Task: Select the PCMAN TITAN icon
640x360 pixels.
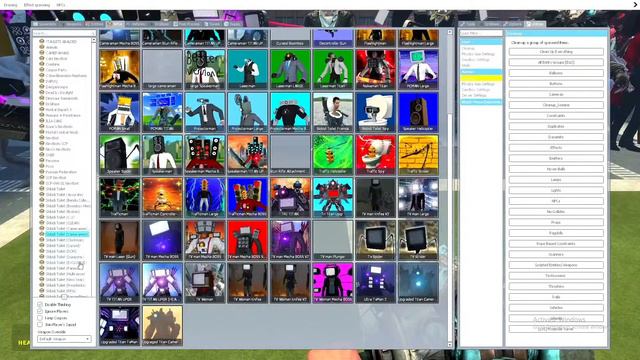Action: [162, 112]
